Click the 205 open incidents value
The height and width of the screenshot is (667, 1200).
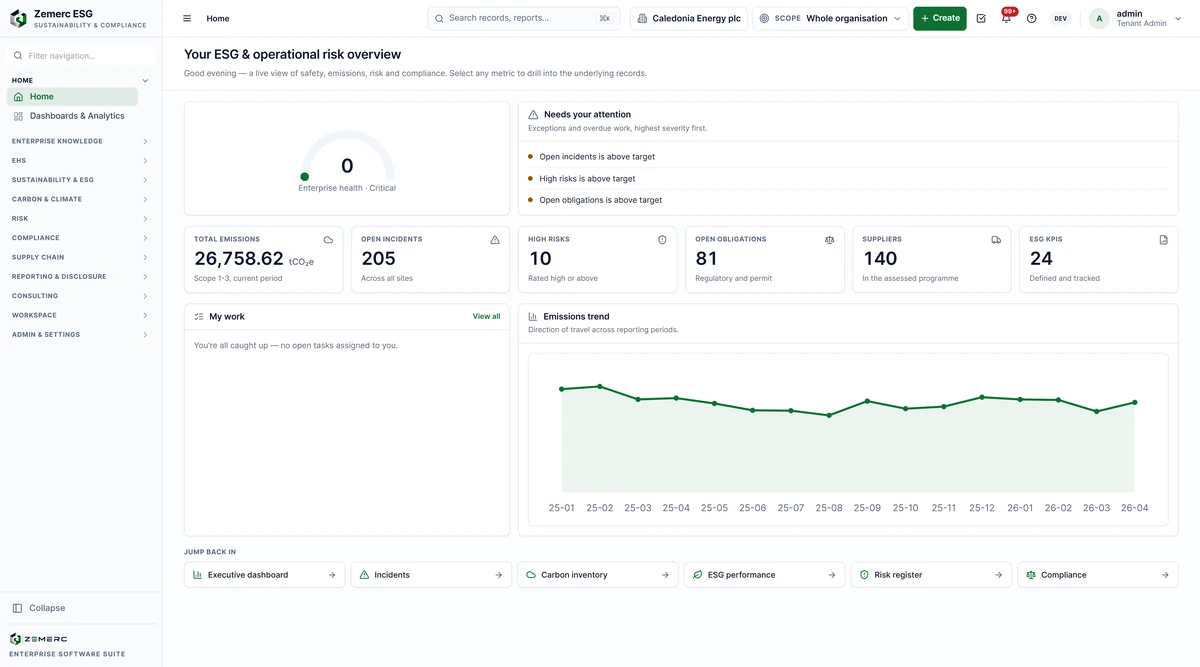pyautogui.click(x=378, y=259)
